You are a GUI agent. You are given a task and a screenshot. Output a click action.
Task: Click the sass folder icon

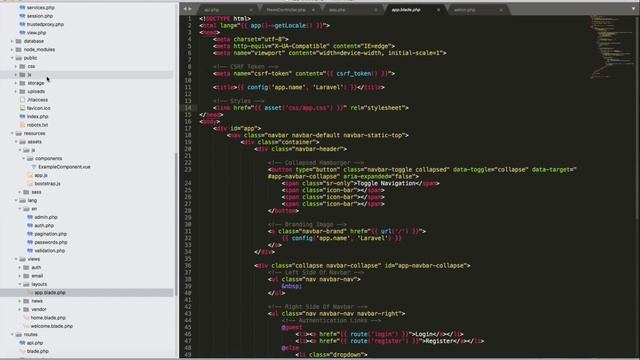click(x=26, y=192)
